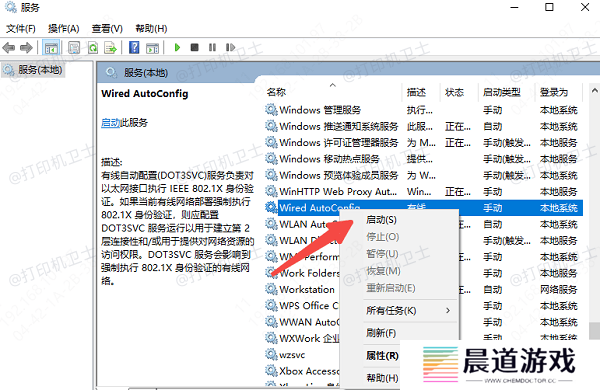Select 服务(本地) node in the left tree

(33, 70)
